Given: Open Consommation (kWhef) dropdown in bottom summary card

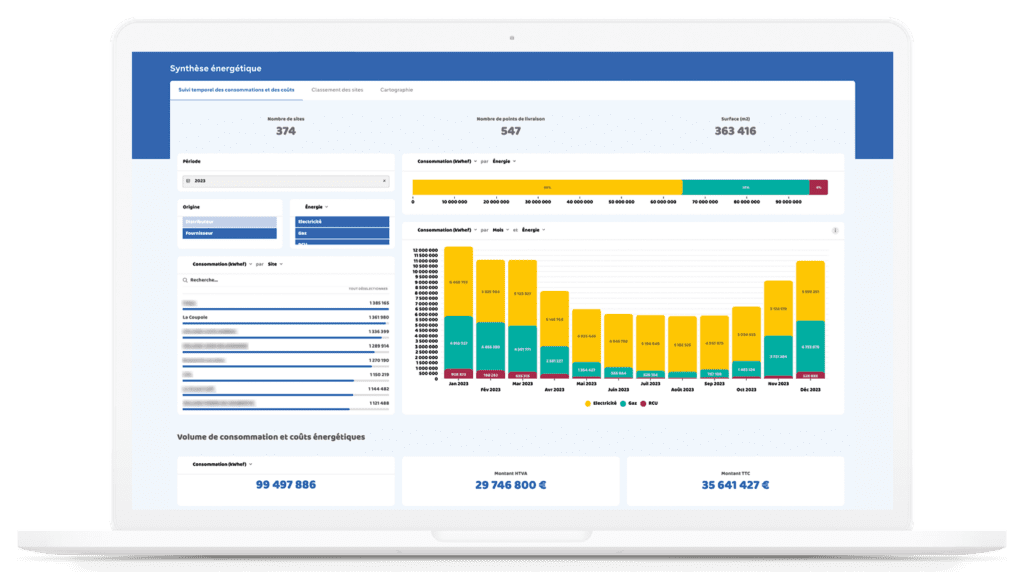Looking at the screenshot, I should click(222, 464).
